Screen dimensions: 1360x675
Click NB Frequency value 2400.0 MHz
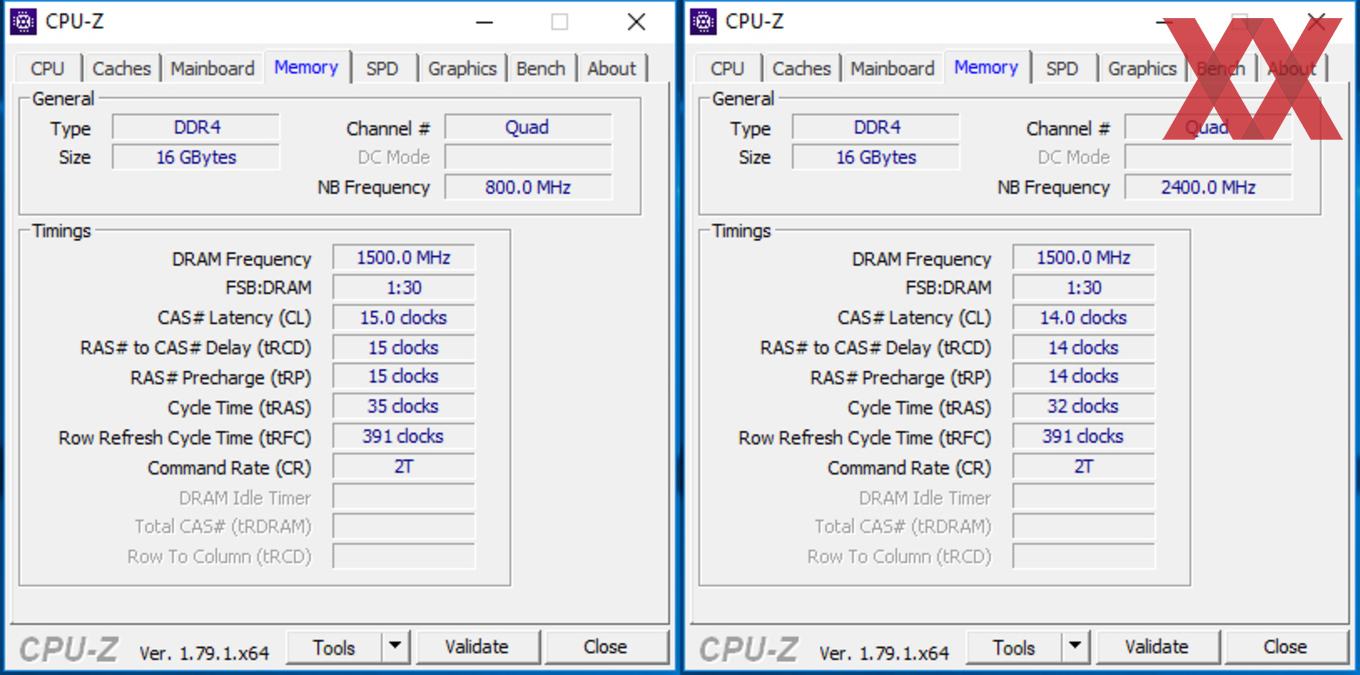(1207, 187)
